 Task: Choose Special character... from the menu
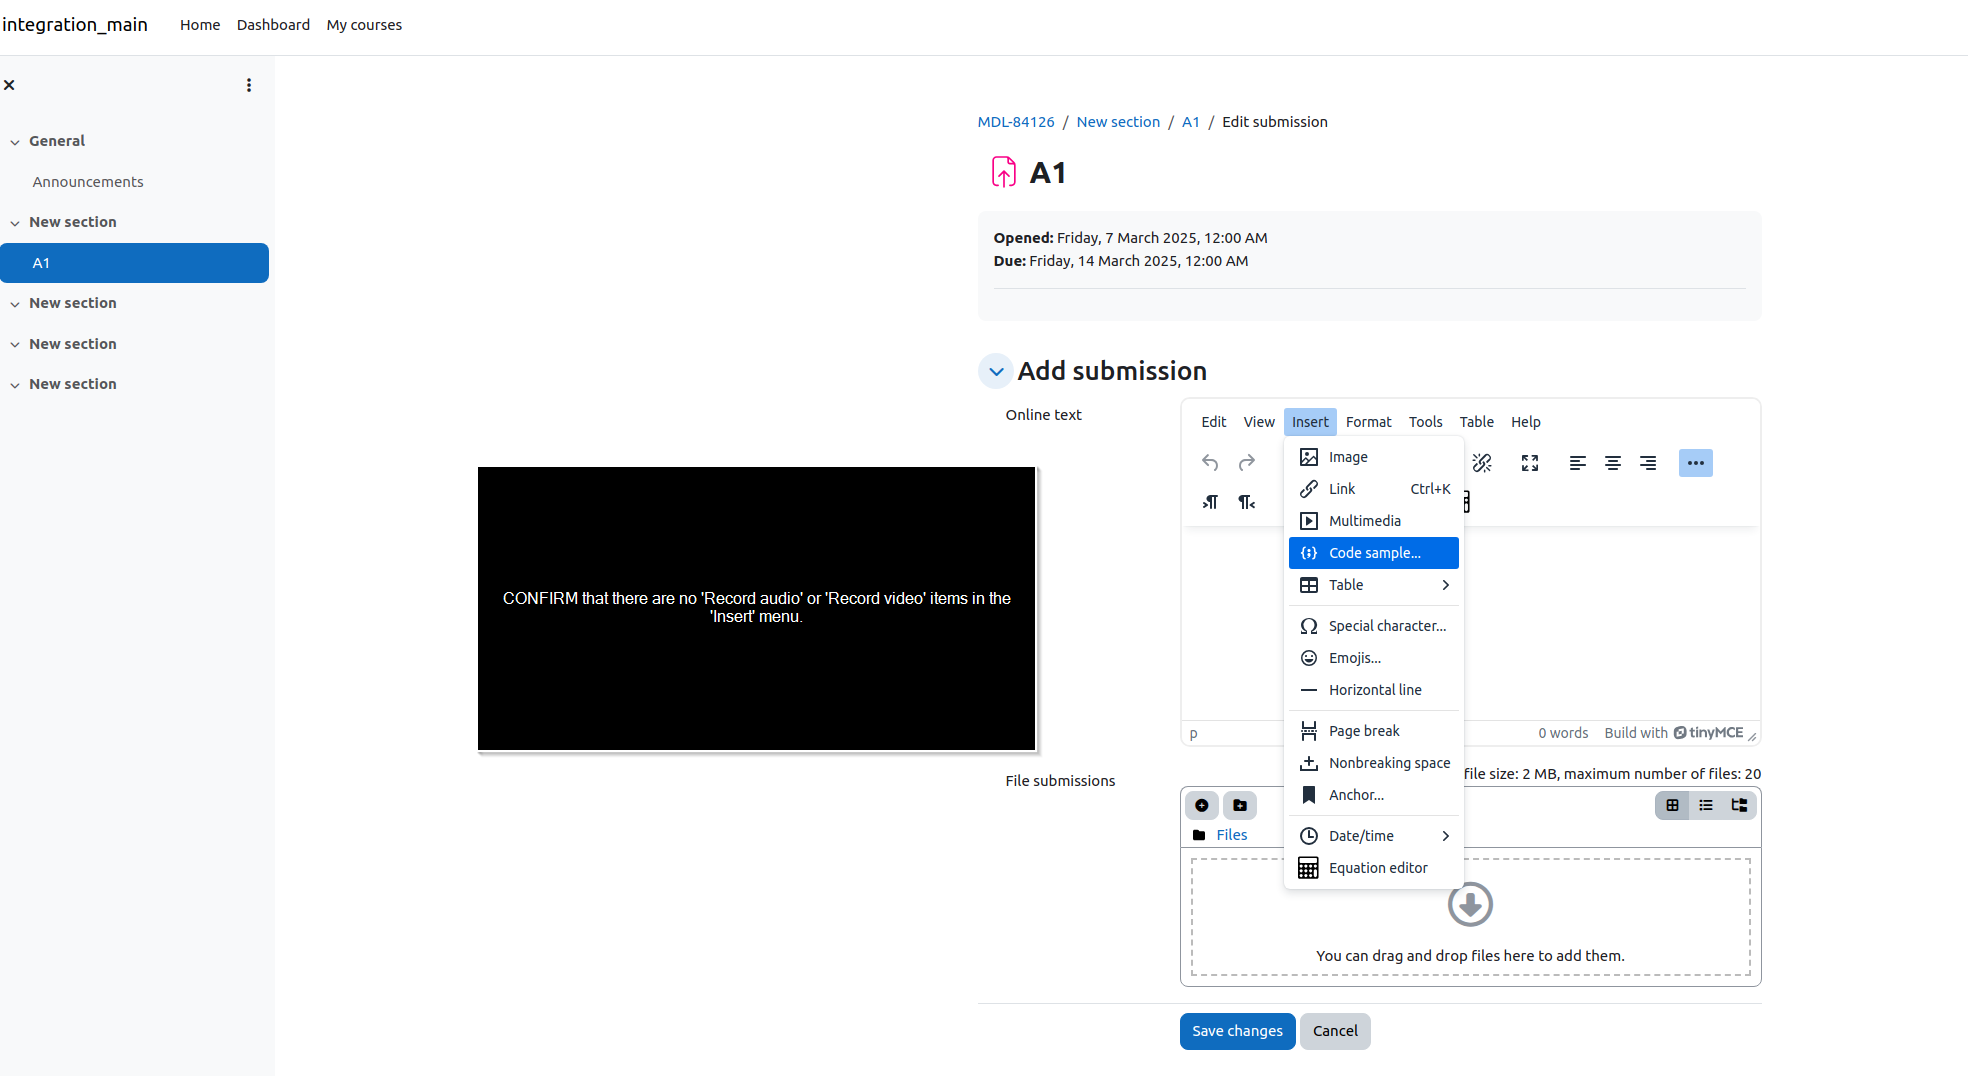1374,626
